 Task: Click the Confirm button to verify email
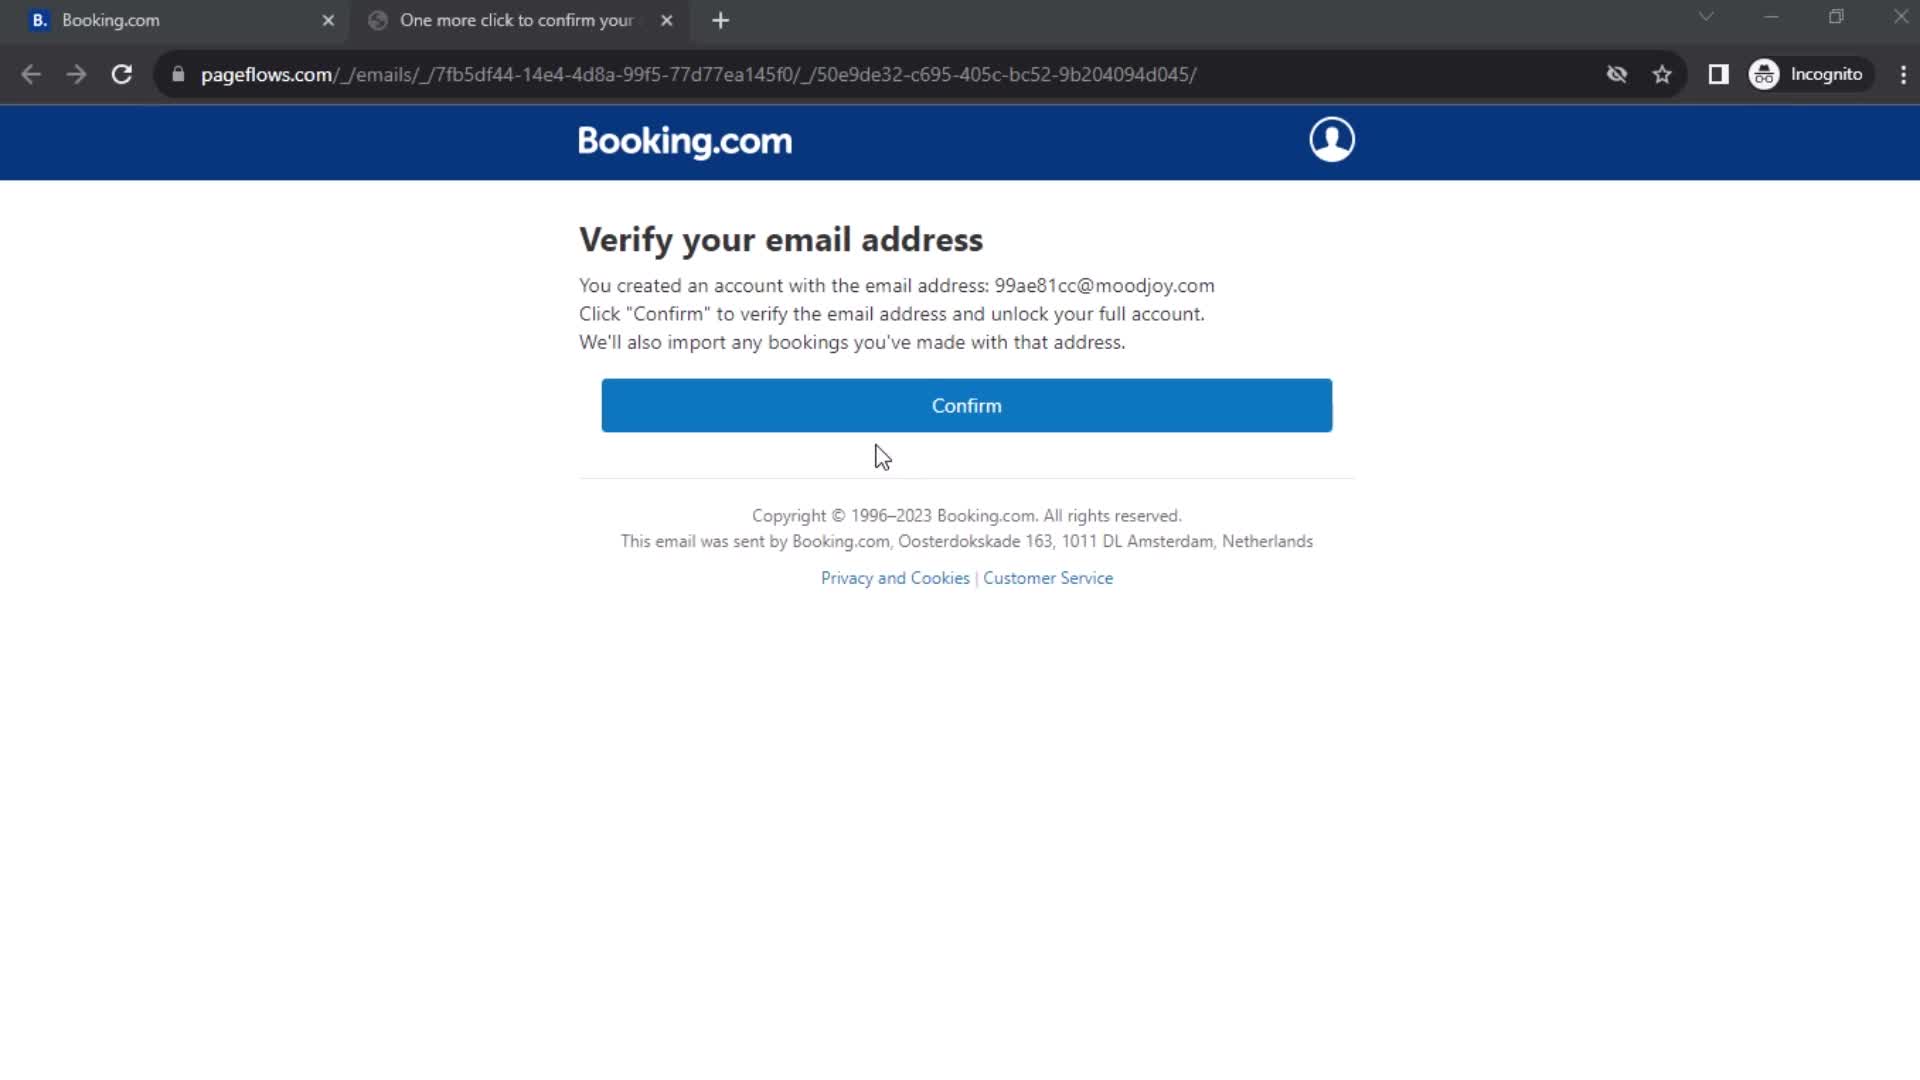point(967,405)
